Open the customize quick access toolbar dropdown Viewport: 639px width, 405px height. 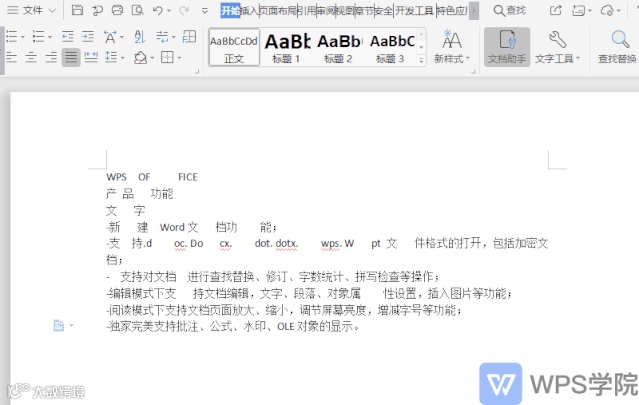tap(205, 11)
